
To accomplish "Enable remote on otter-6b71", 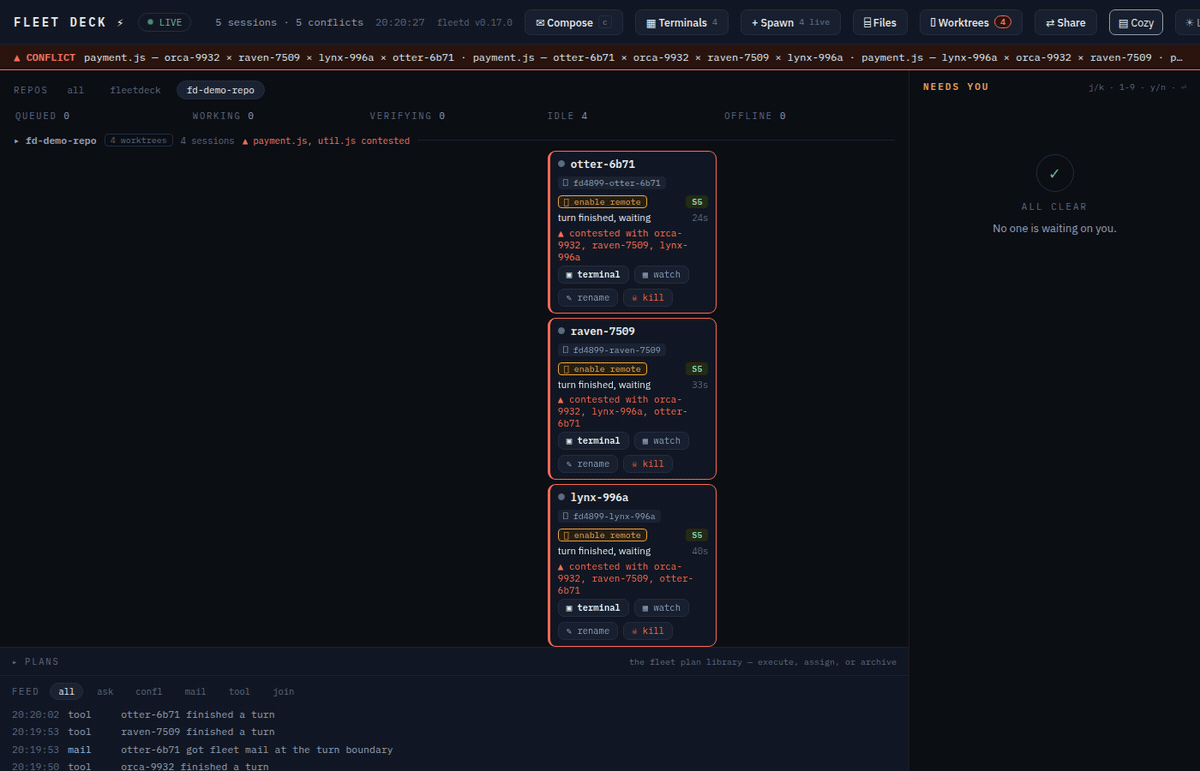I will [x=602, y=202].
